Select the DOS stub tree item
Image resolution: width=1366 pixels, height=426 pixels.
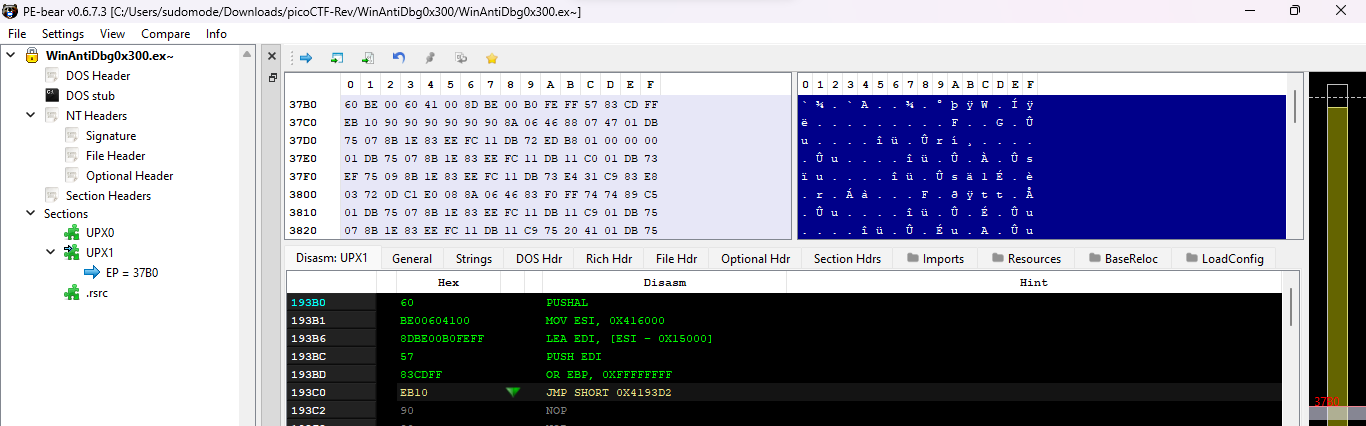click(x=90, y=96)
